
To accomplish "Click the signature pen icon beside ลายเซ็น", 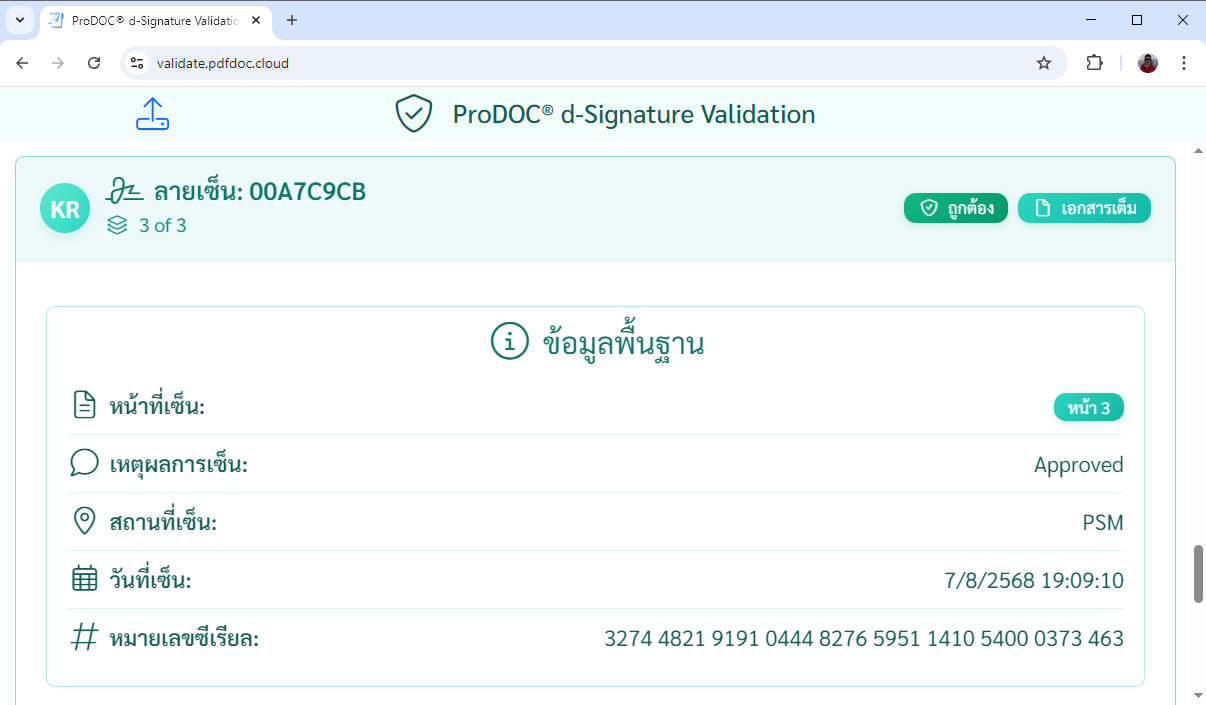I will coord(123,190).
